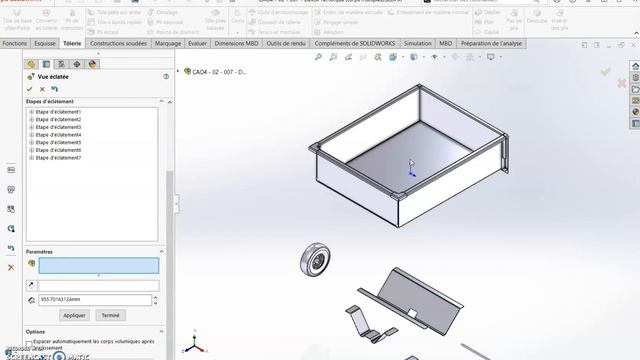The width and height of the screenshot is (640, 360).
Task: Expand Etape d'éclatement7 tree node
Action: pyautogui.click(x=31, y=158)
